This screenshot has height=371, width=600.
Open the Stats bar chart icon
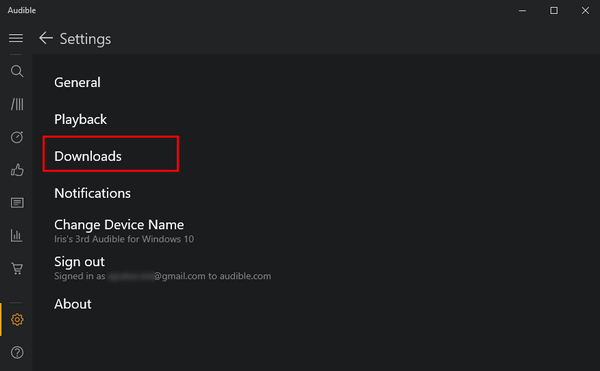17,236
